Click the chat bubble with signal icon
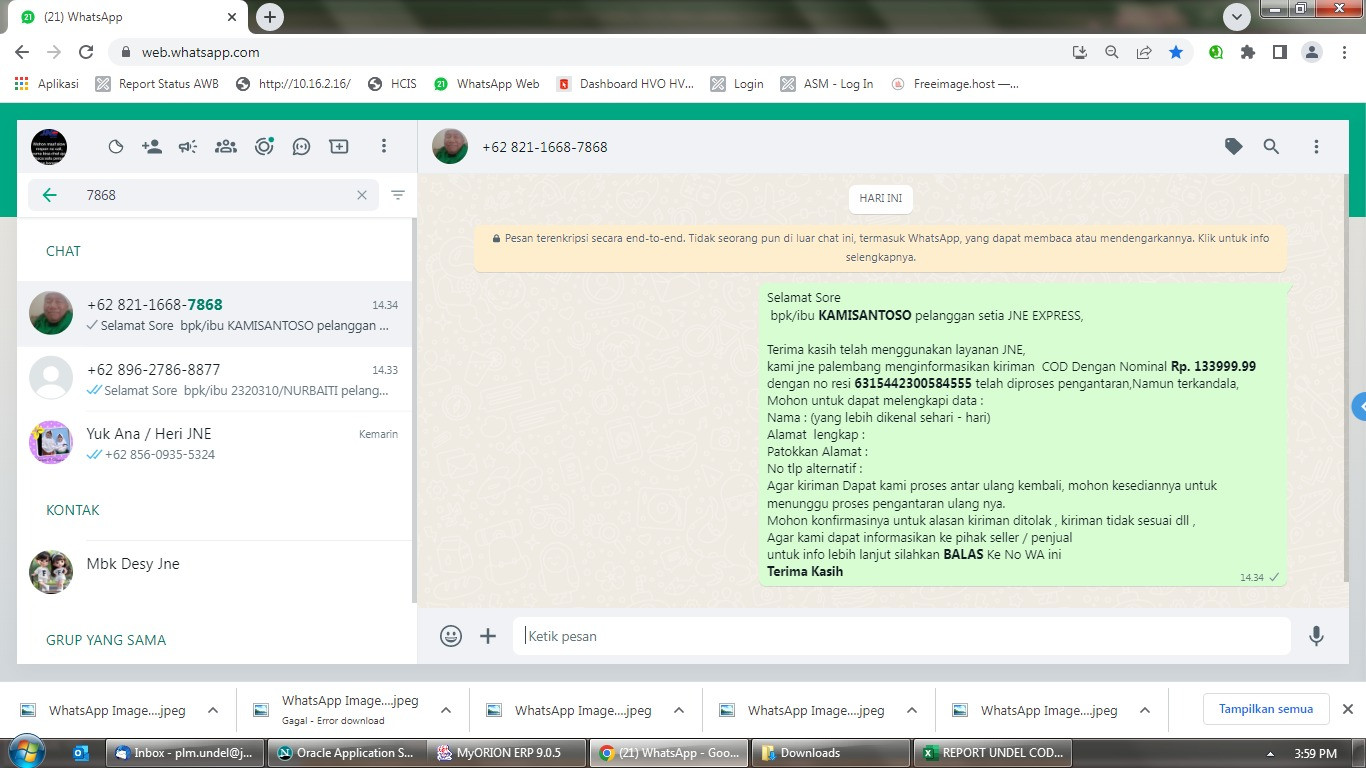 pyautogui.click(x=301, y=147)
